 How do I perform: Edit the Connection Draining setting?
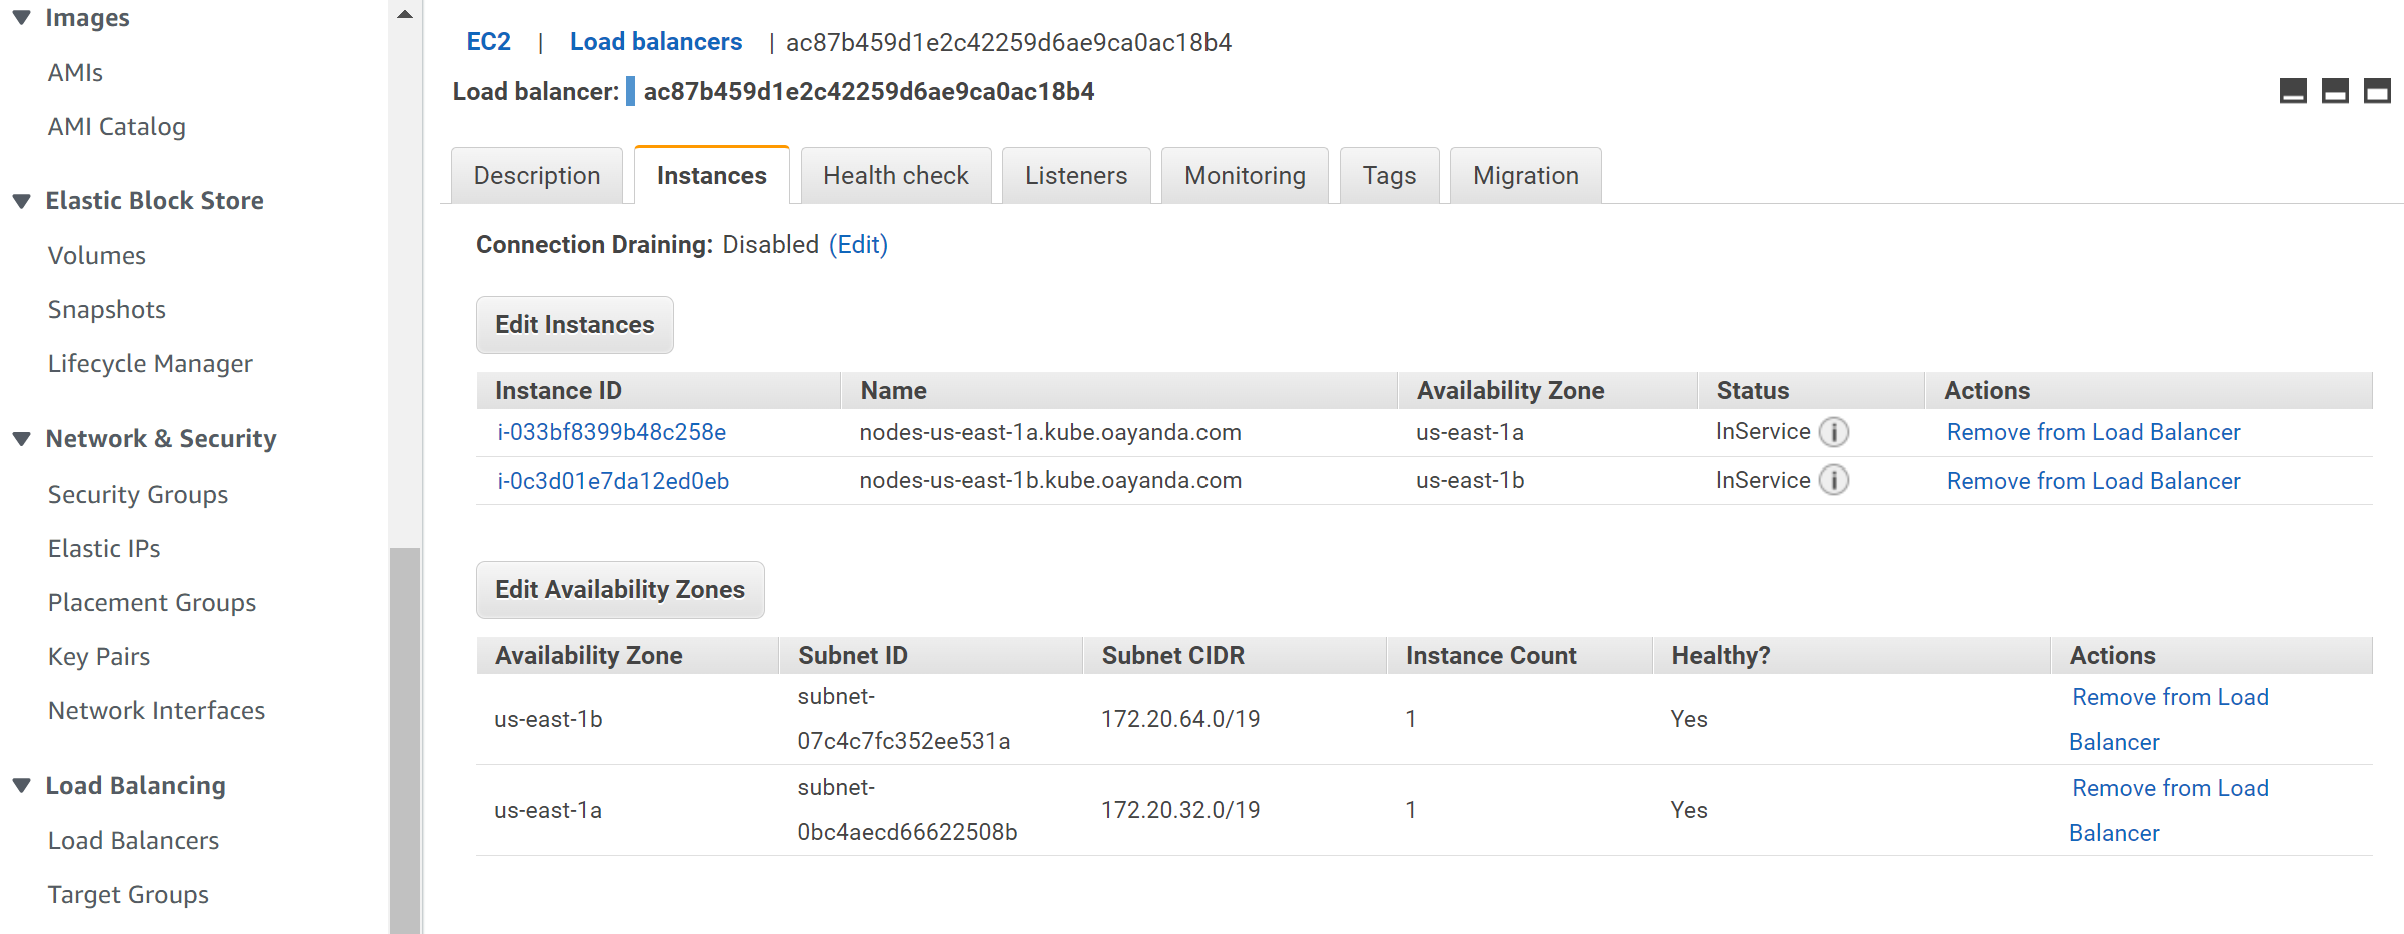click(x=857, y=244)
